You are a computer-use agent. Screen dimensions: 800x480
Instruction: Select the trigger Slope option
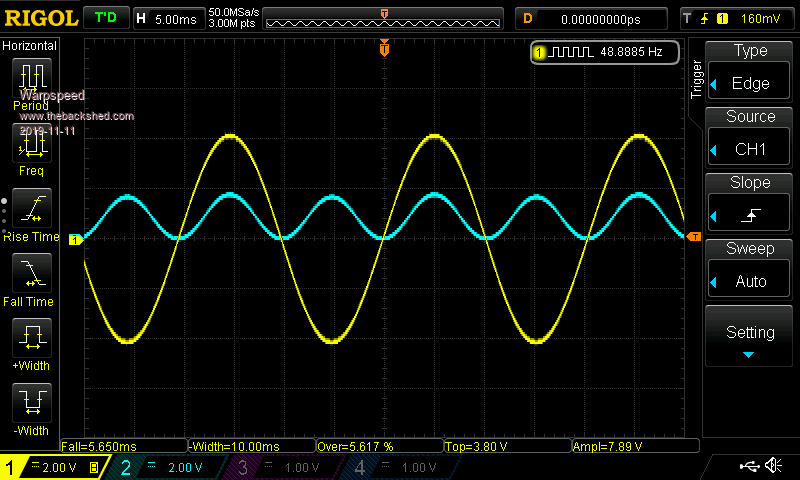point(750,203)
